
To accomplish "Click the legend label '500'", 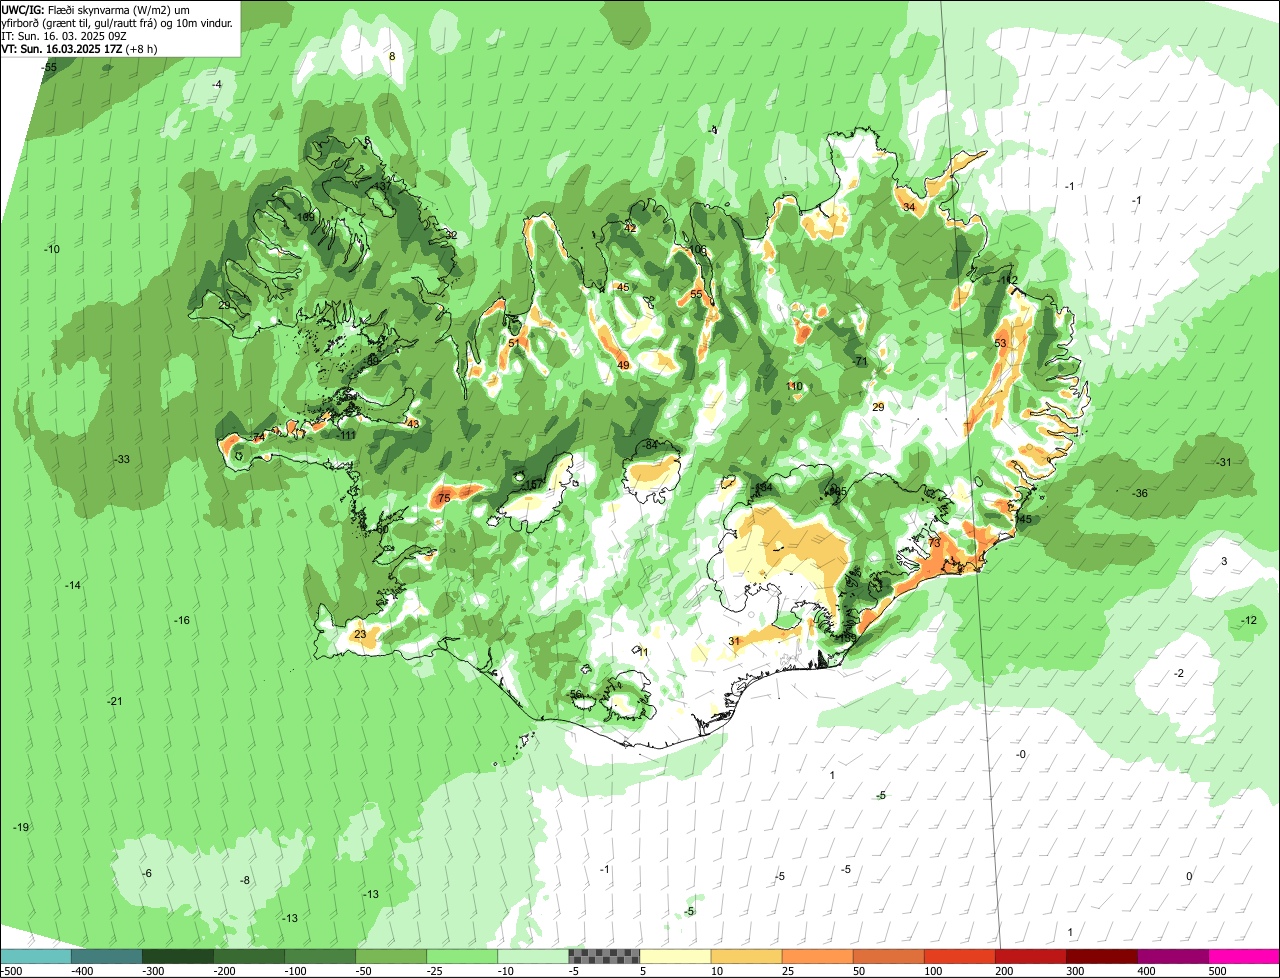I will click(1217, 970).
